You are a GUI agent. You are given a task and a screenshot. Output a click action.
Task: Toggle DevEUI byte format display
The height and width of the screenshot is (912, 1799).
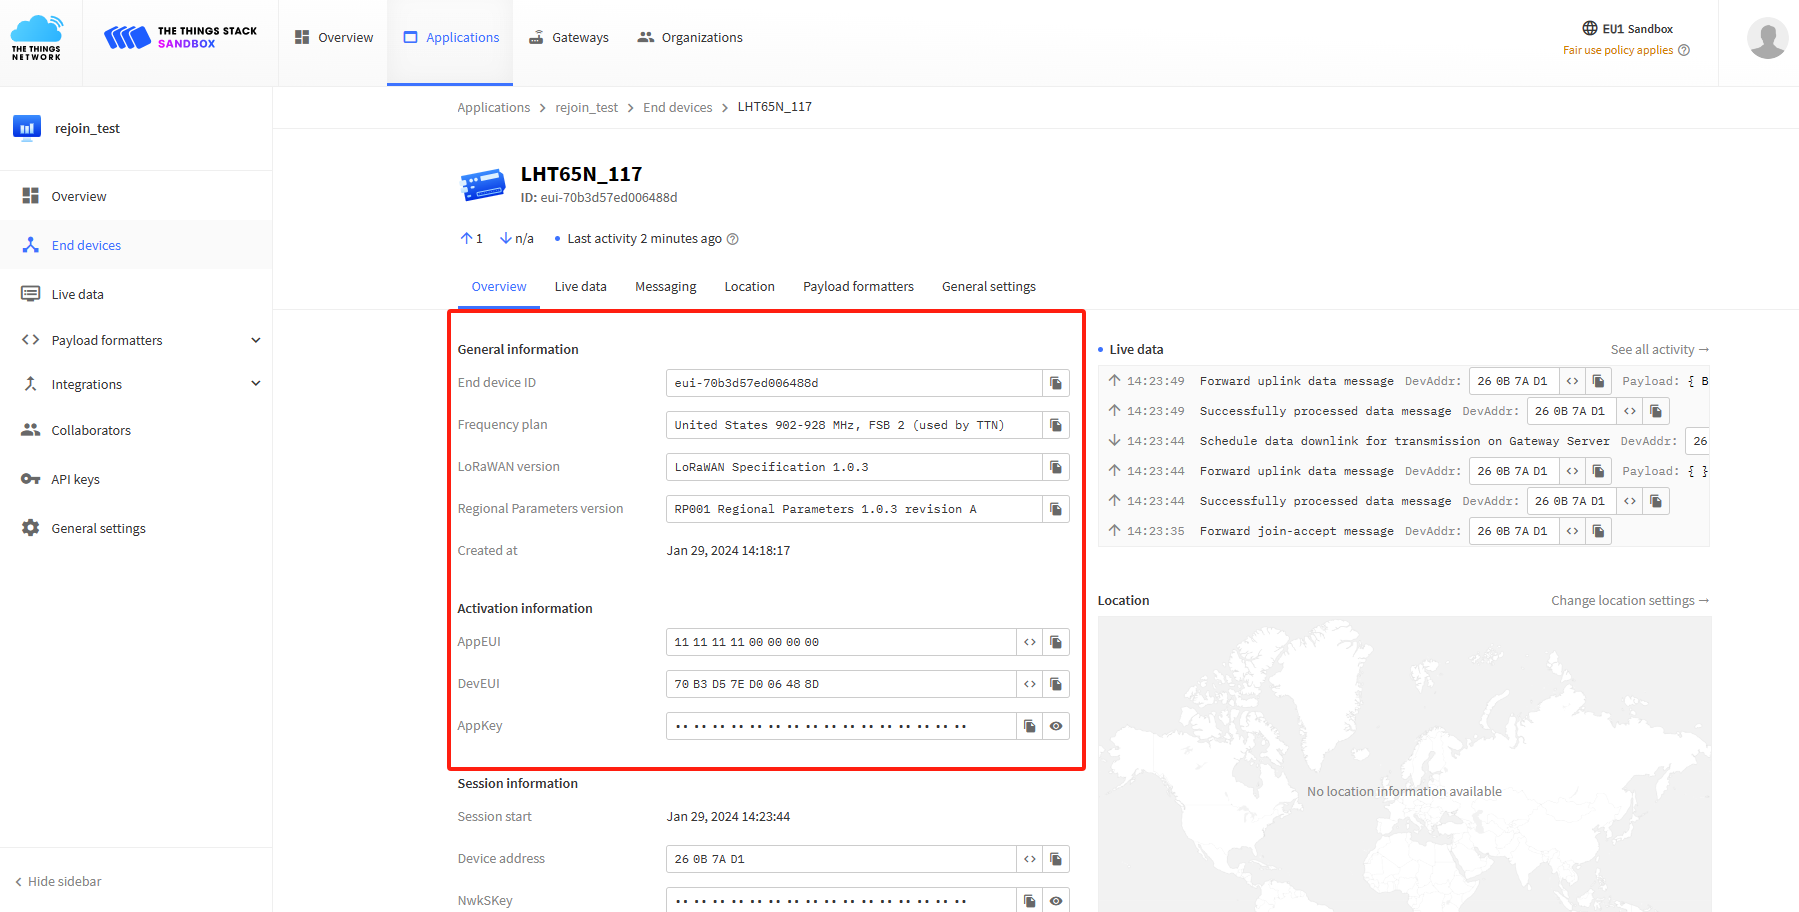1030,684
